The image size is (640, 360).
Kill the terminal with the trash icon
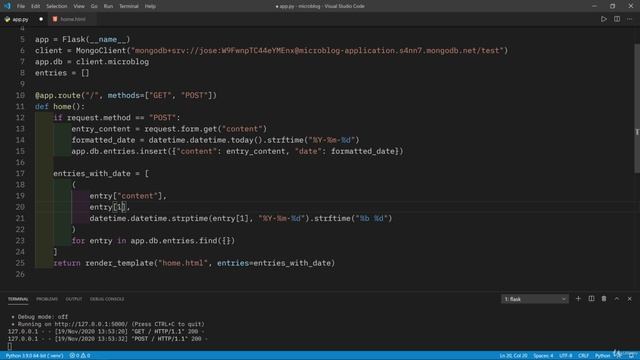tap(604, 299)
